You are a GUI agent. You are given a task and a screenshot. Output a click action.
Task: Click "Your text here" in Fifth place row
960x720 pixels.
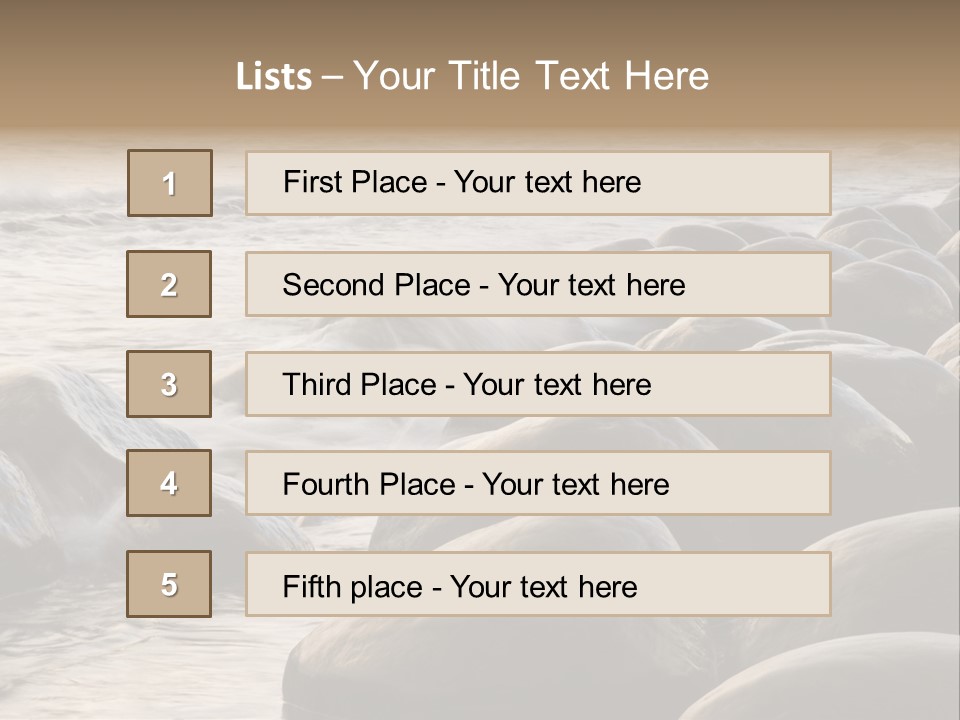(x=544, y=586)
